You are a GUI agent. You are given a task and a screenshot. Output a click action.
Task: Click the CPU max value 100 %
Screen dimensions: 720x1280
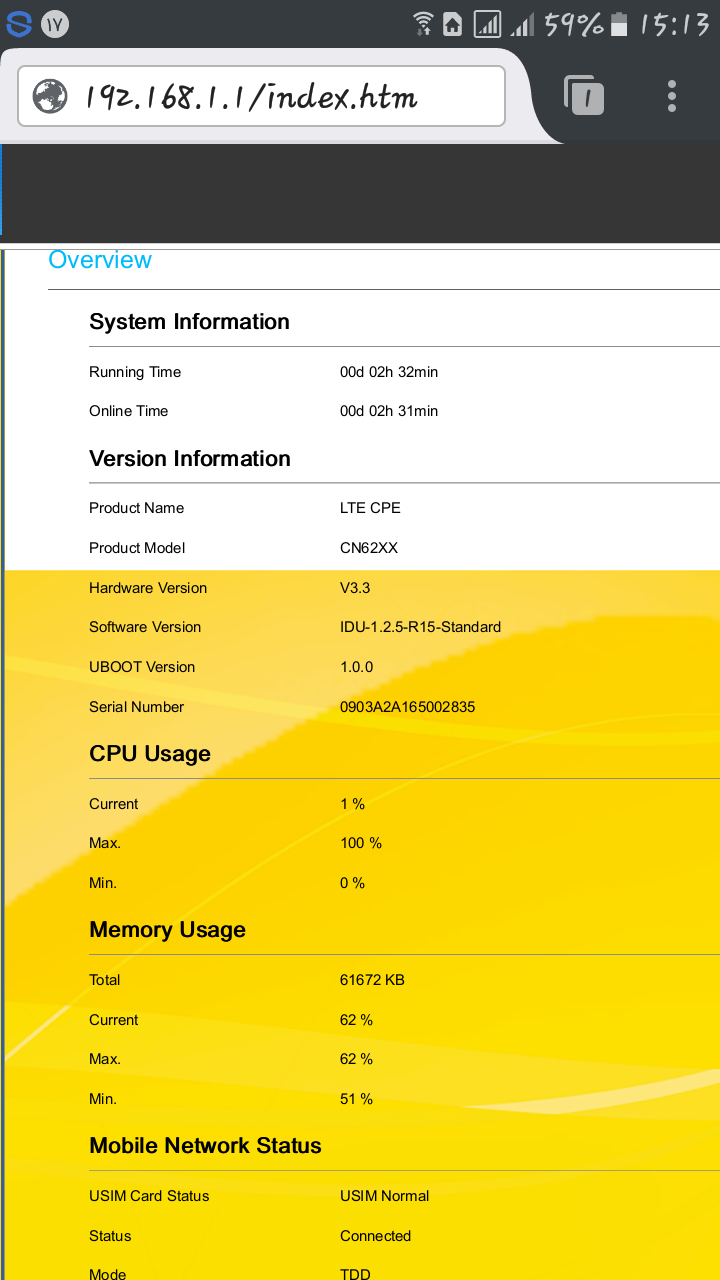(x=361, y=843)
